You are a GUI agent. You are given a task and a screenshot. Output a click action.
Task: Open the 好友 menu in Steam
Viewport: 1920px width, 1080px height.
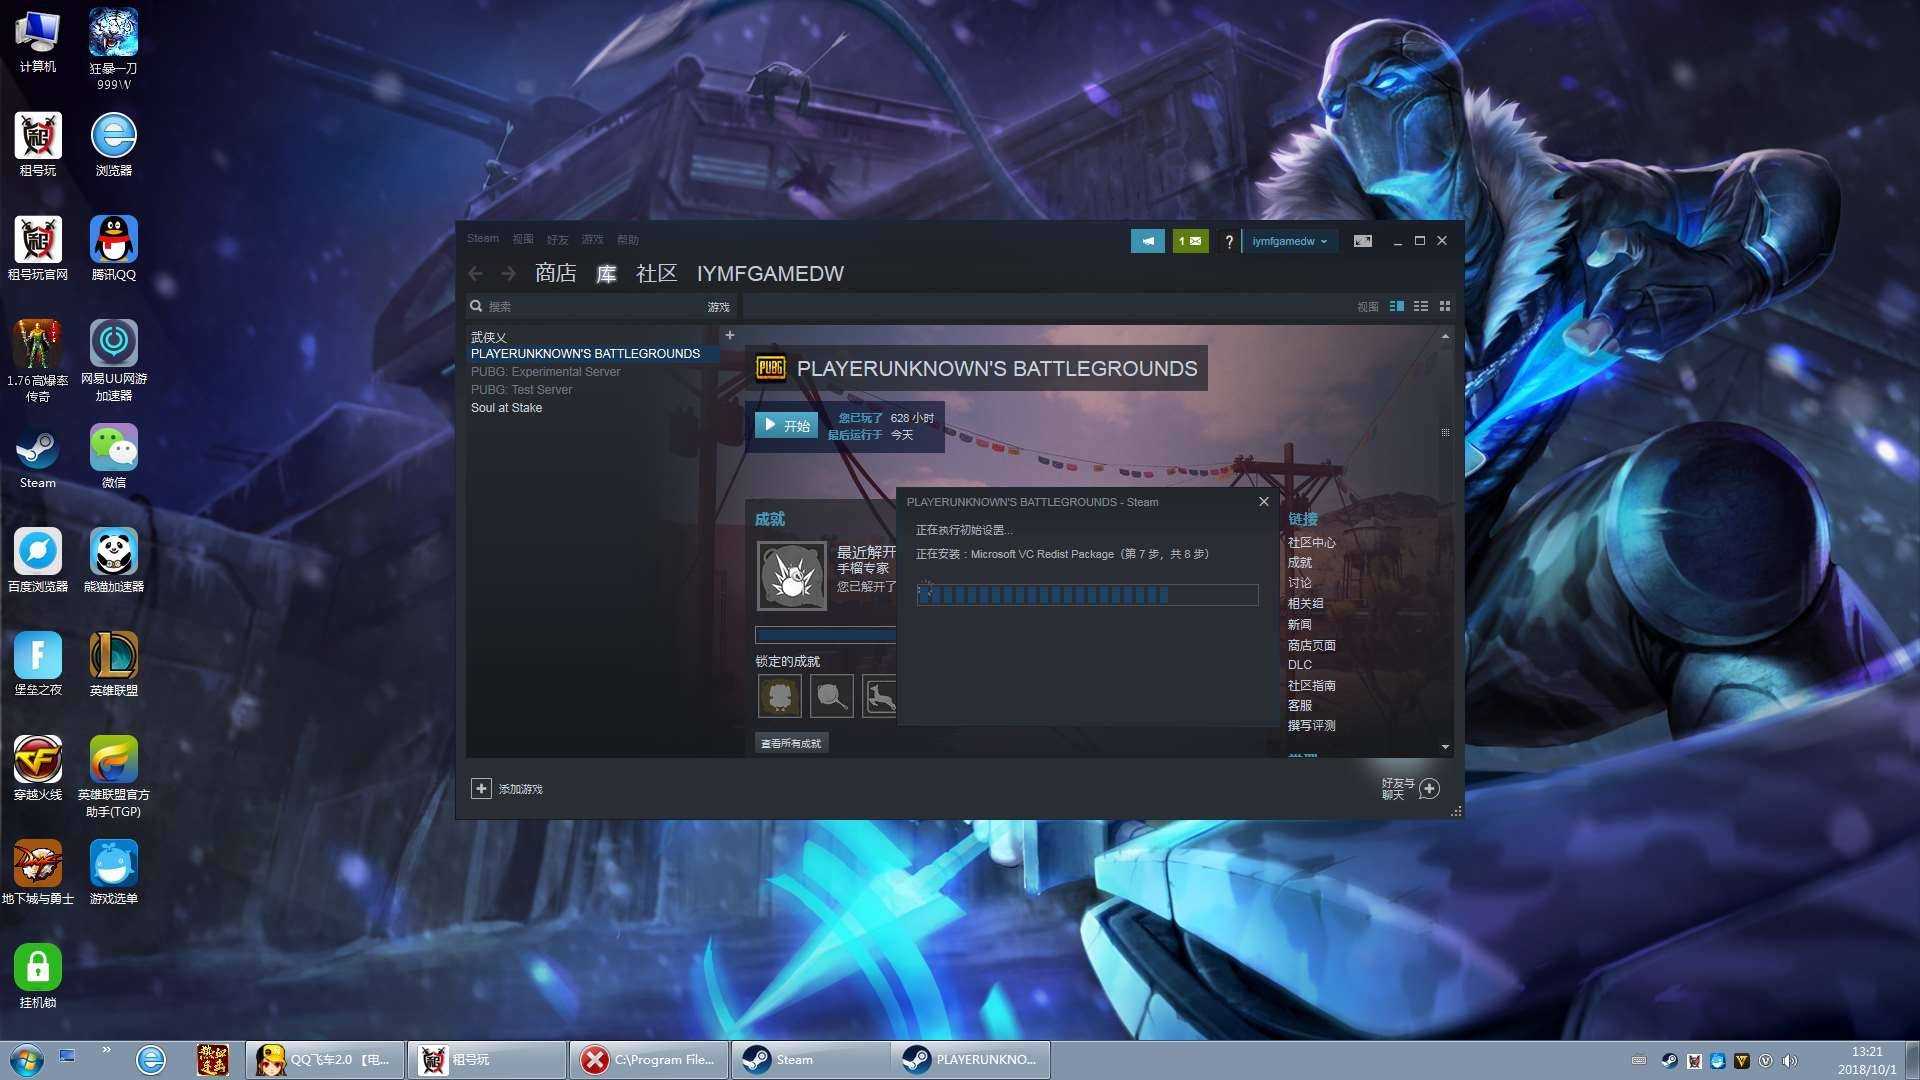coord(558,239)
